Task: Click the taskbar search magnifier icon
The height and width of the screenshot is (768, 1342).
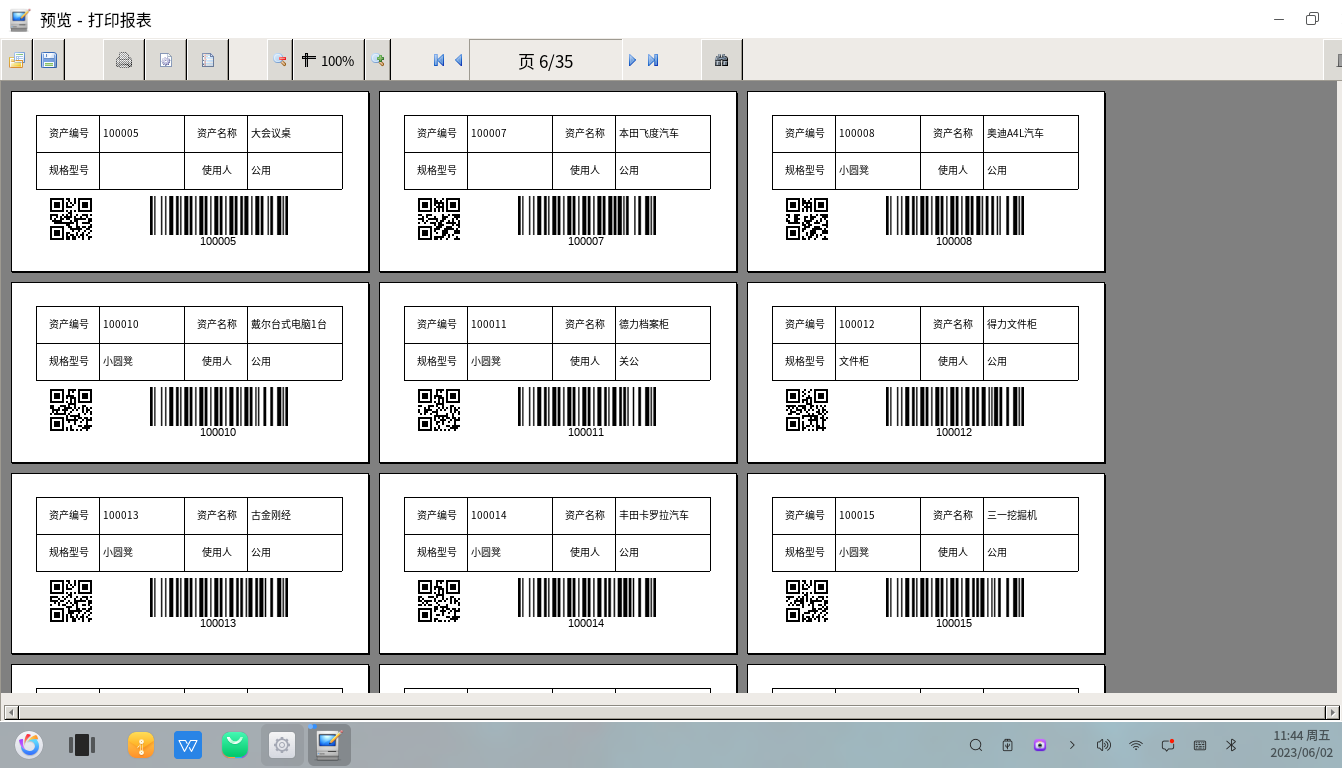Action: tap(976, 745)
